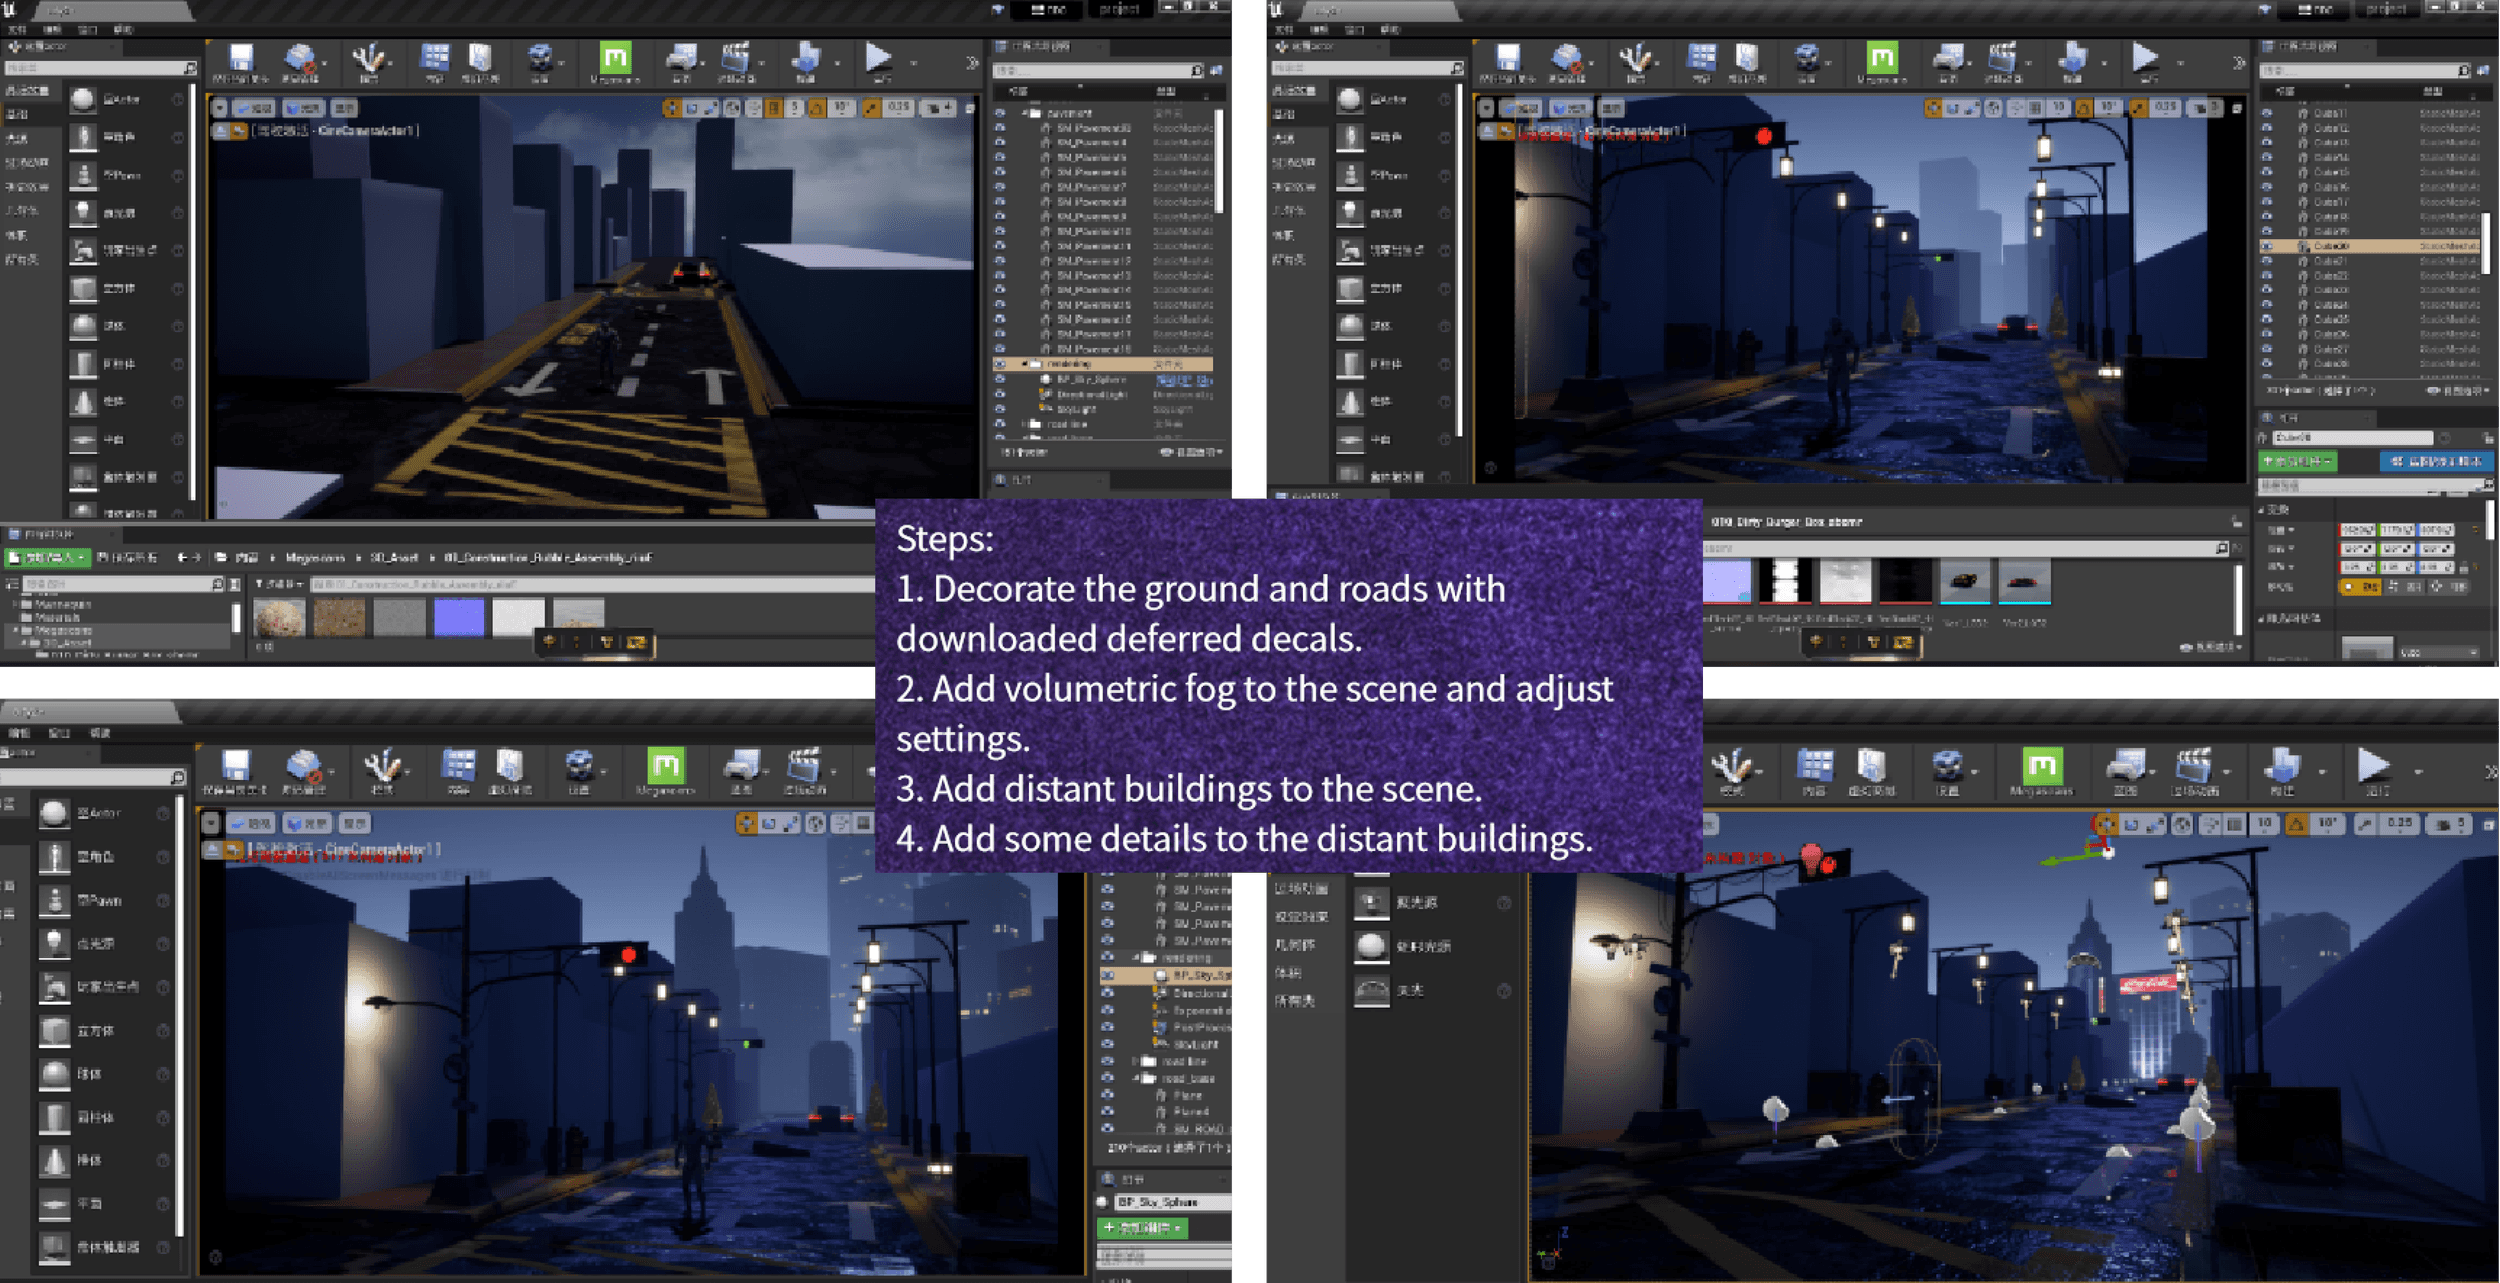2500x1283 pixels.
Task: Open Cinematics clapperboard icon in bottom-left screenshot
Action: (803, 767)
